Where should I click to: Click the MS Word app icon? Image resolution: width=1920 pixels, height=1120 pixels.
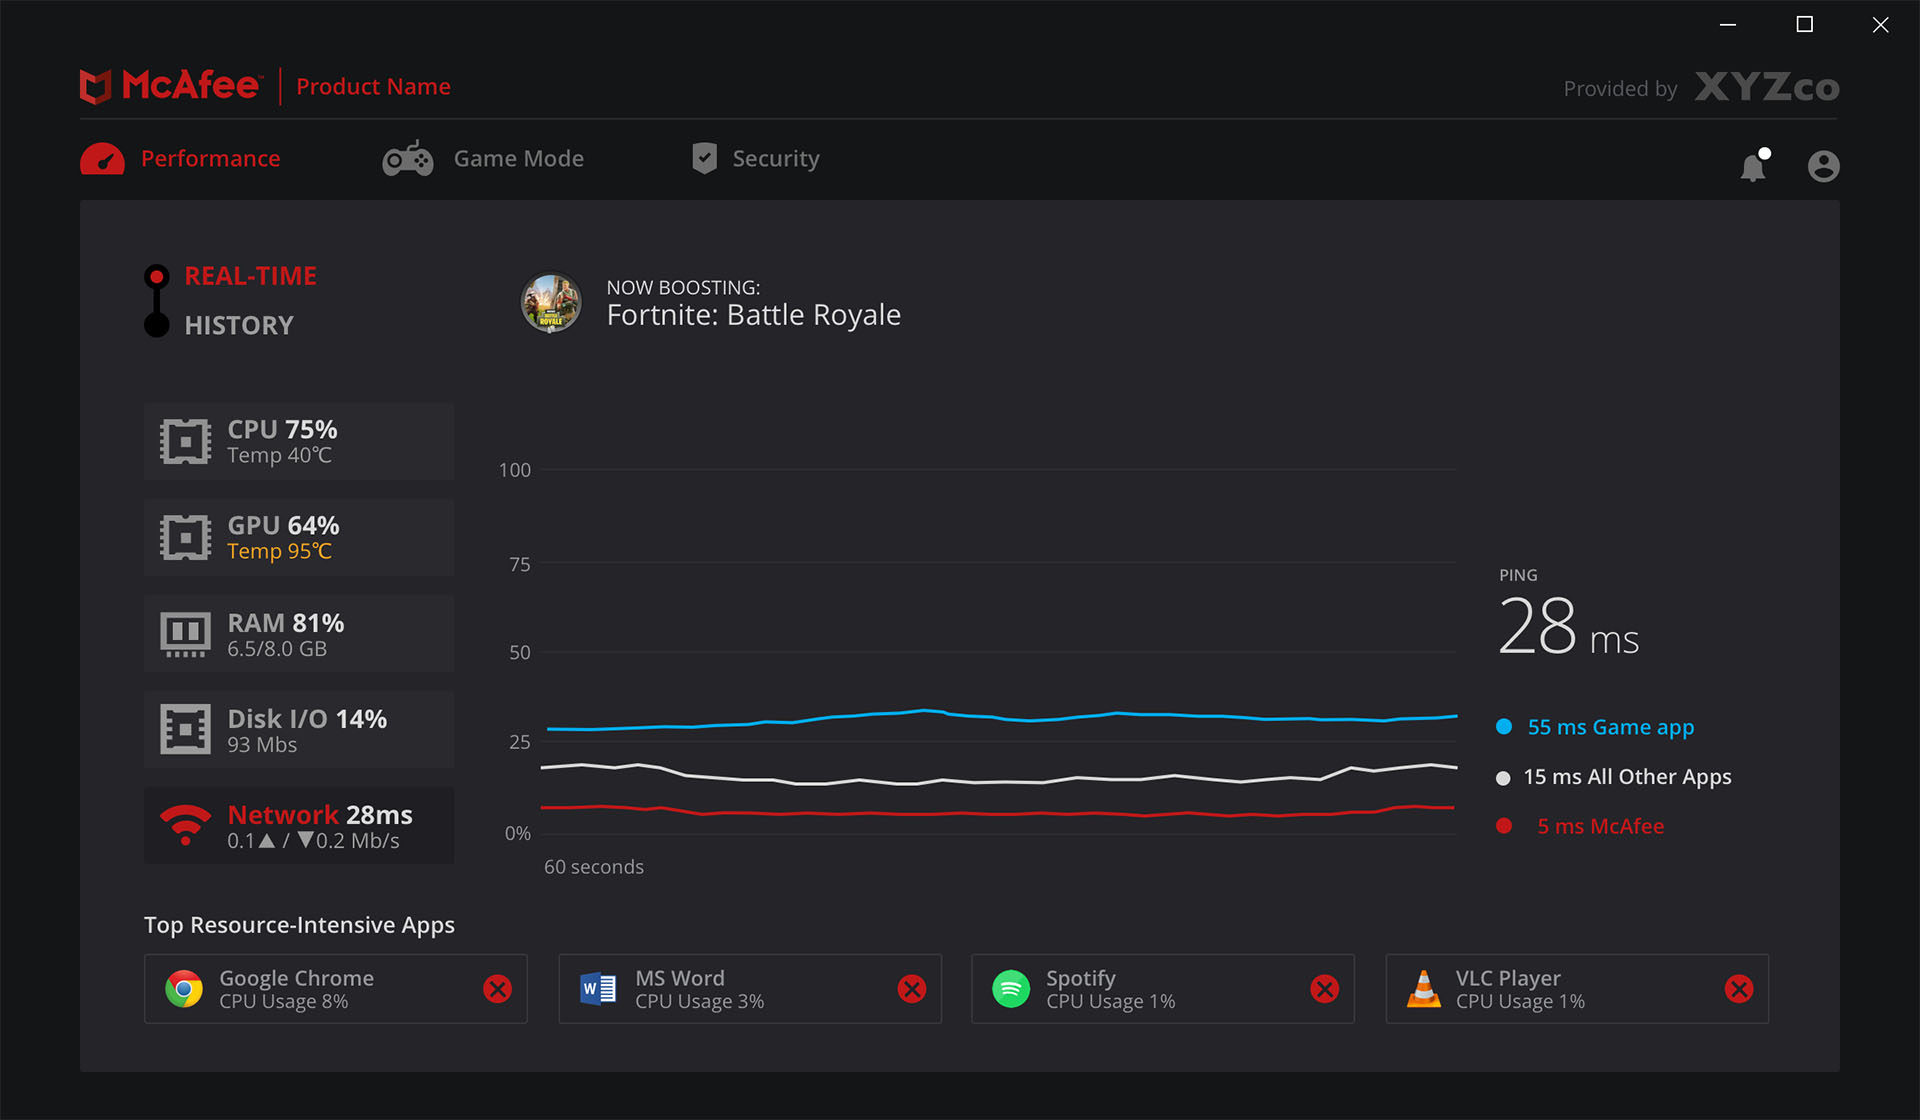(x=598, y=989)
